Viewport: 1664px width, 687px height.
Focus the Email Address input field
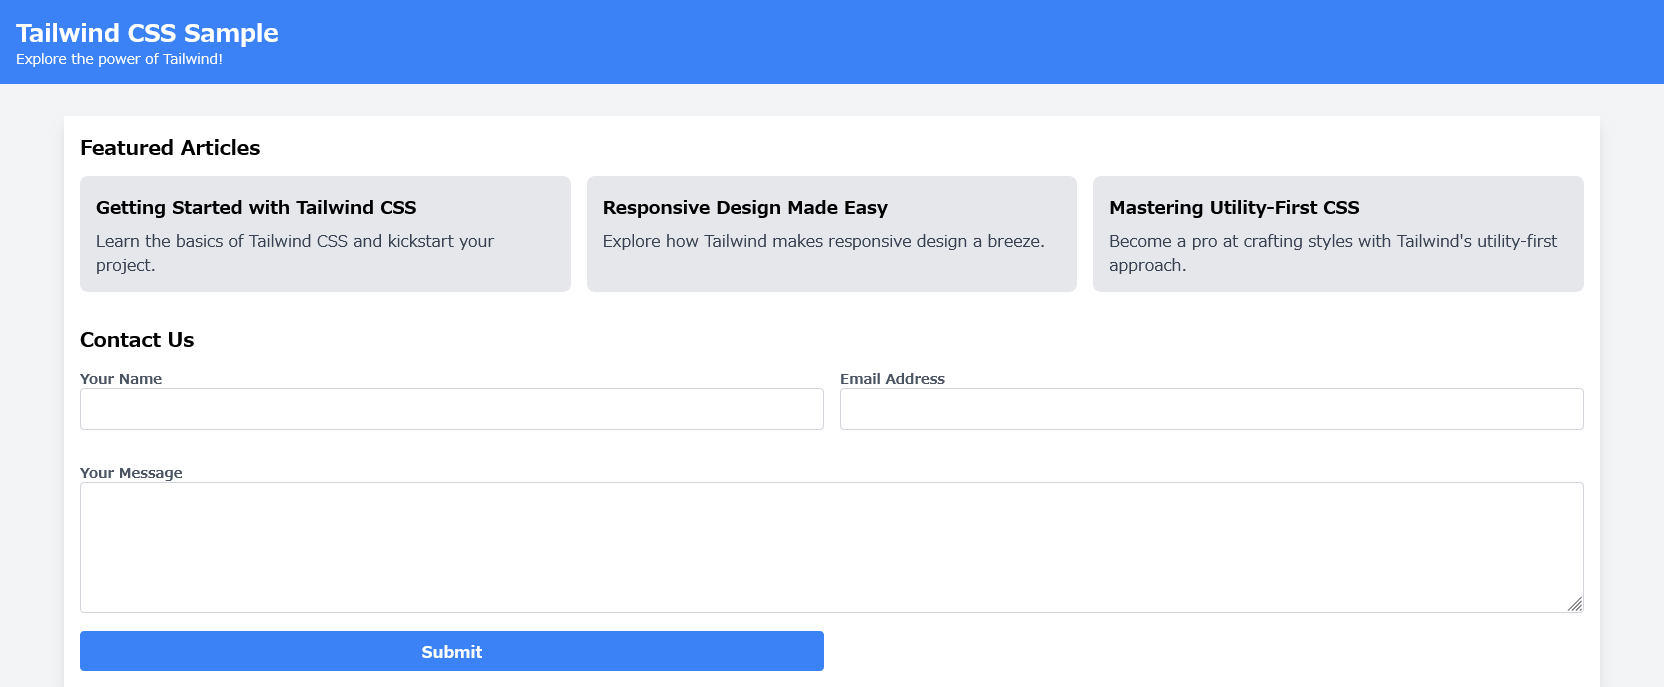[x=1212, y=409]
